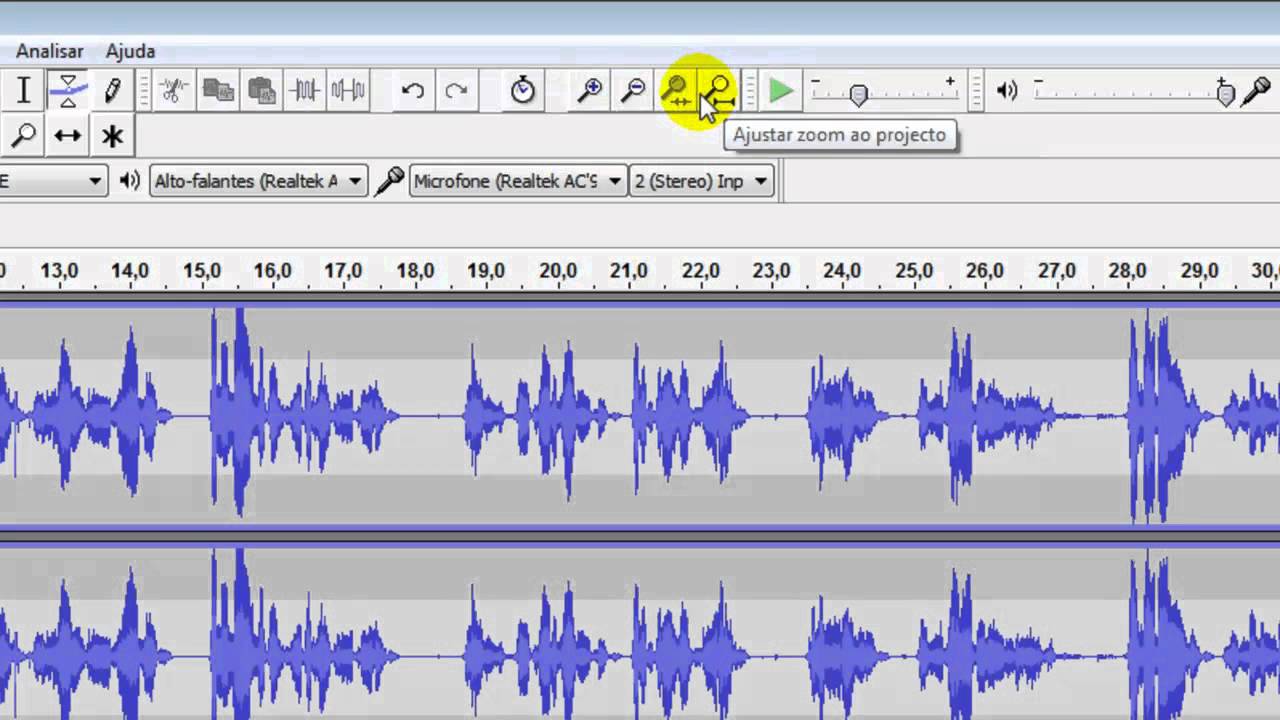Click microphone icon beside Microfone dropdown
This screenshot has width=1280, height=720.
389,181
